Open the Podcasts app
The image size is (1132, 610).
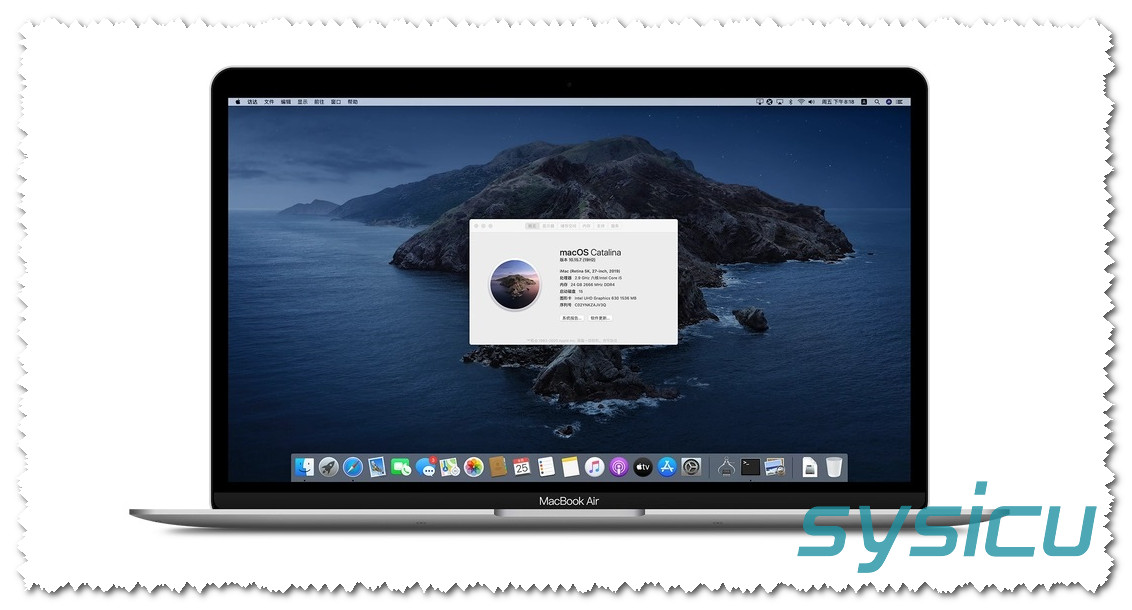coord(619,467)
